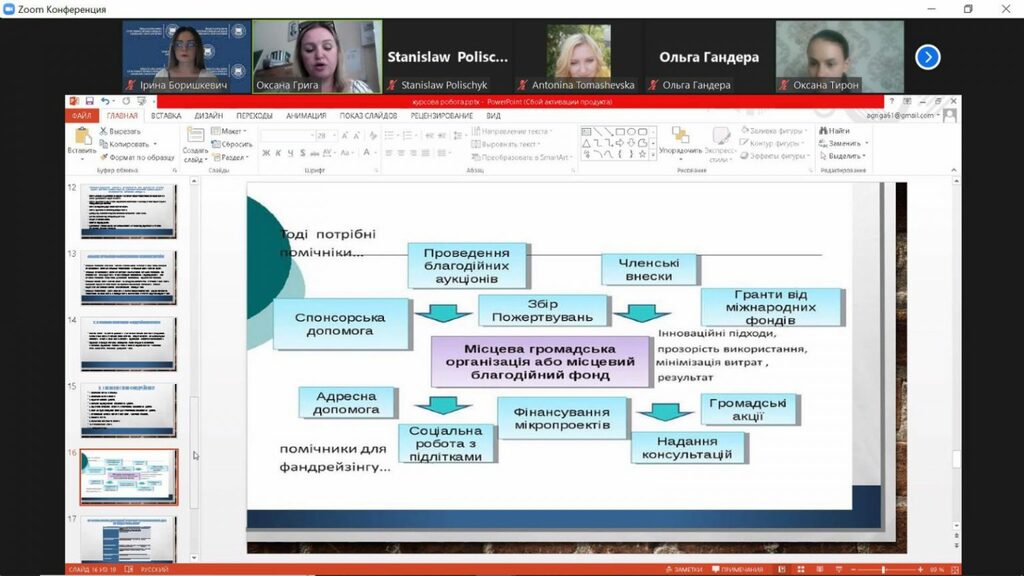Viewport: 1024px width, 576px height.
Task: Open the ПОКАЗ СЛАЙДОВ tab
Action: tap(368, 116)
